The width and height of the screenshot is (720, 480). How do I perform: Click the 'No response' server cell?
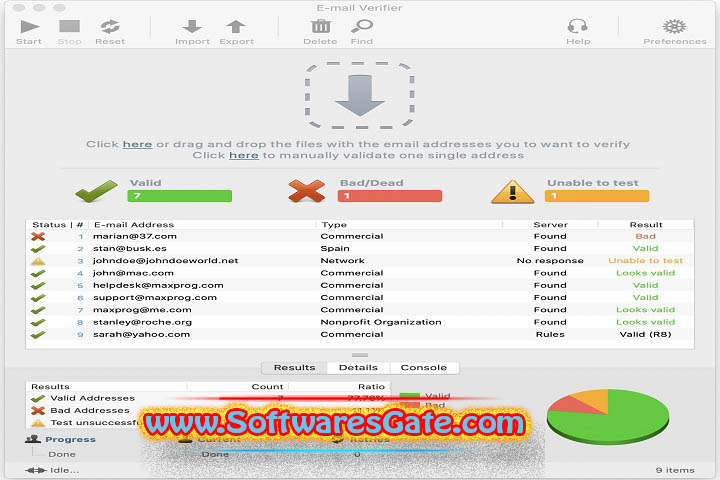pos(550,260)
